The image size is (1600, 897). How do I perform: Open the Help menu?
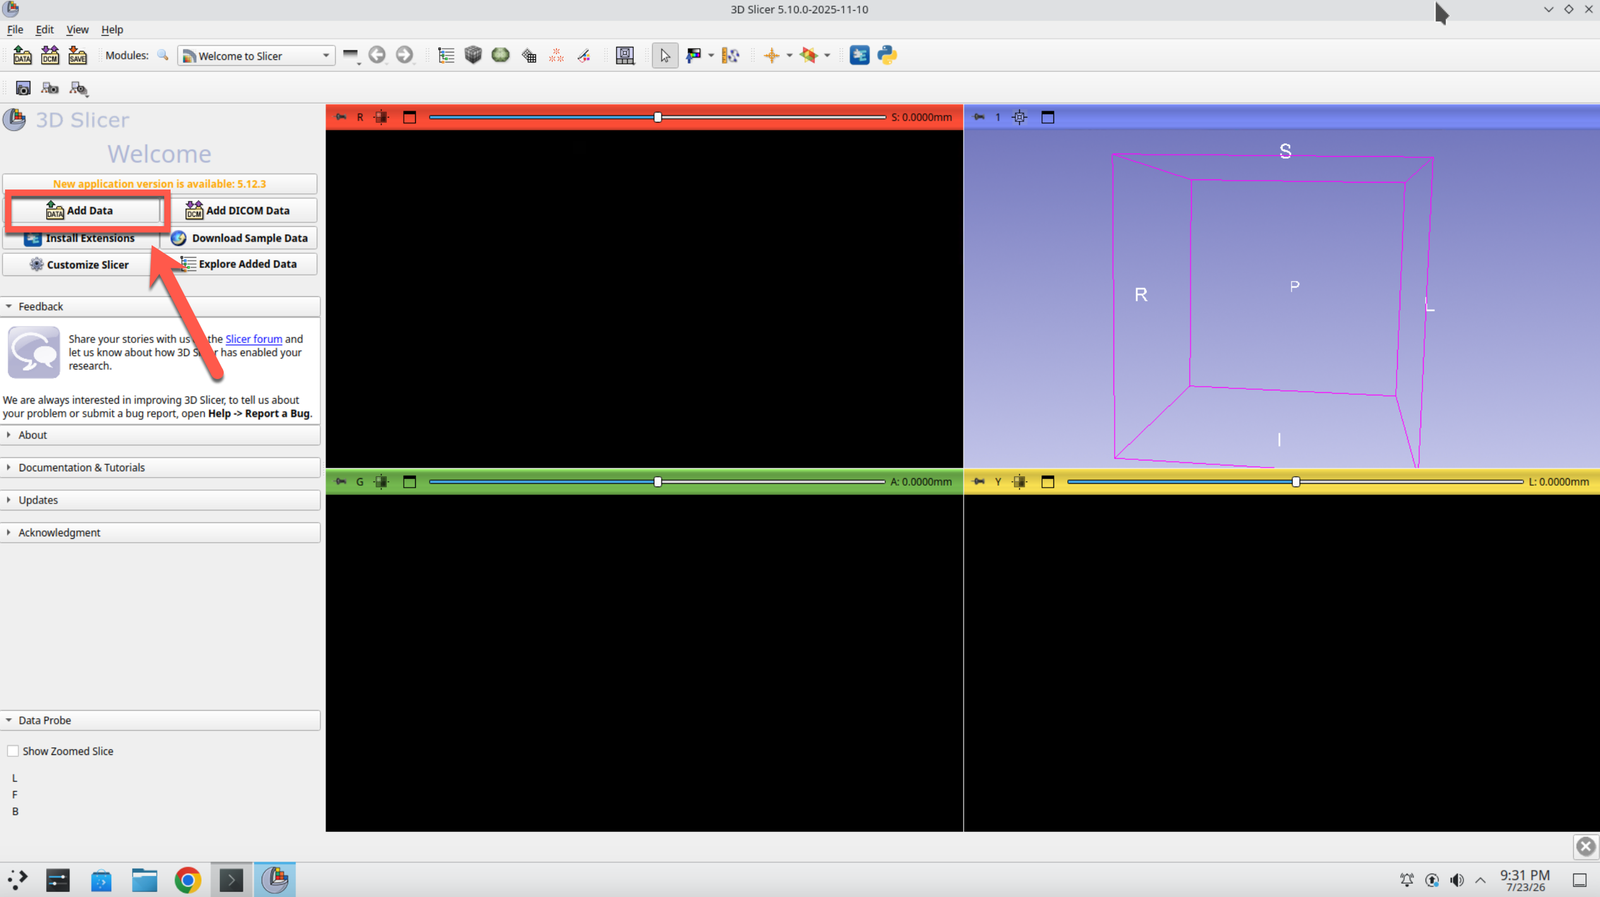pos(112,30)
